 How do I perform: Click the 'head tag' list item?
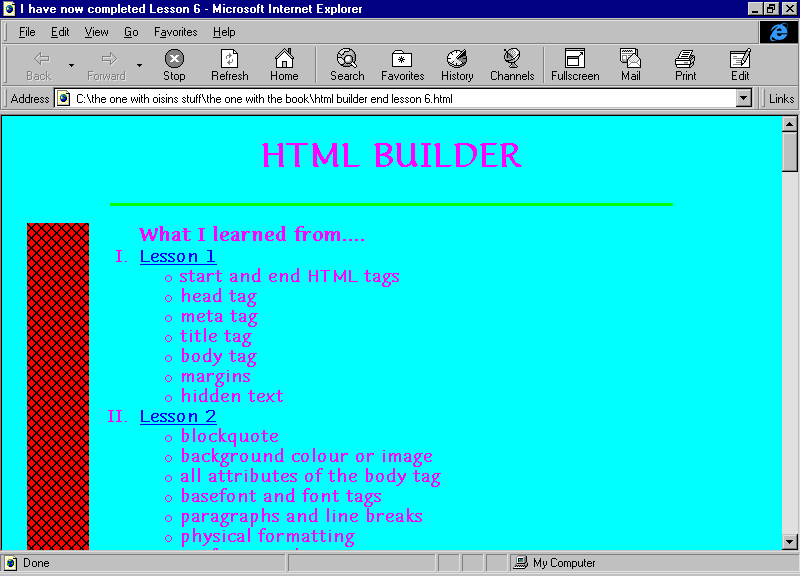[218, 296]
